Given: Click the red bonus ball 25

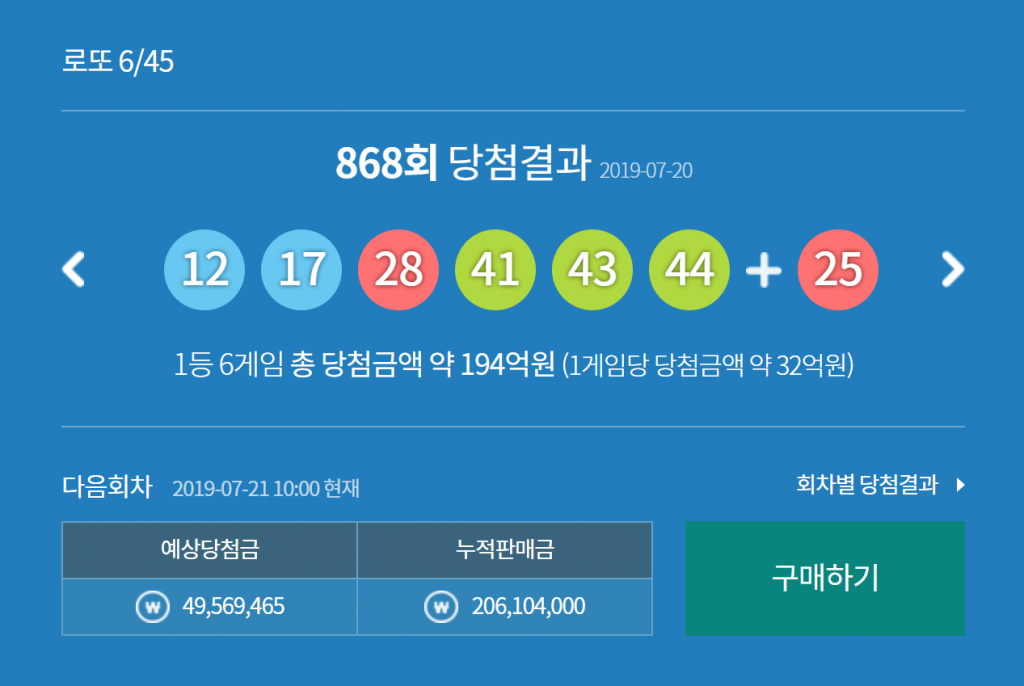Looking at the screenshot, I should pyautogui.click(x=838, y=270).
